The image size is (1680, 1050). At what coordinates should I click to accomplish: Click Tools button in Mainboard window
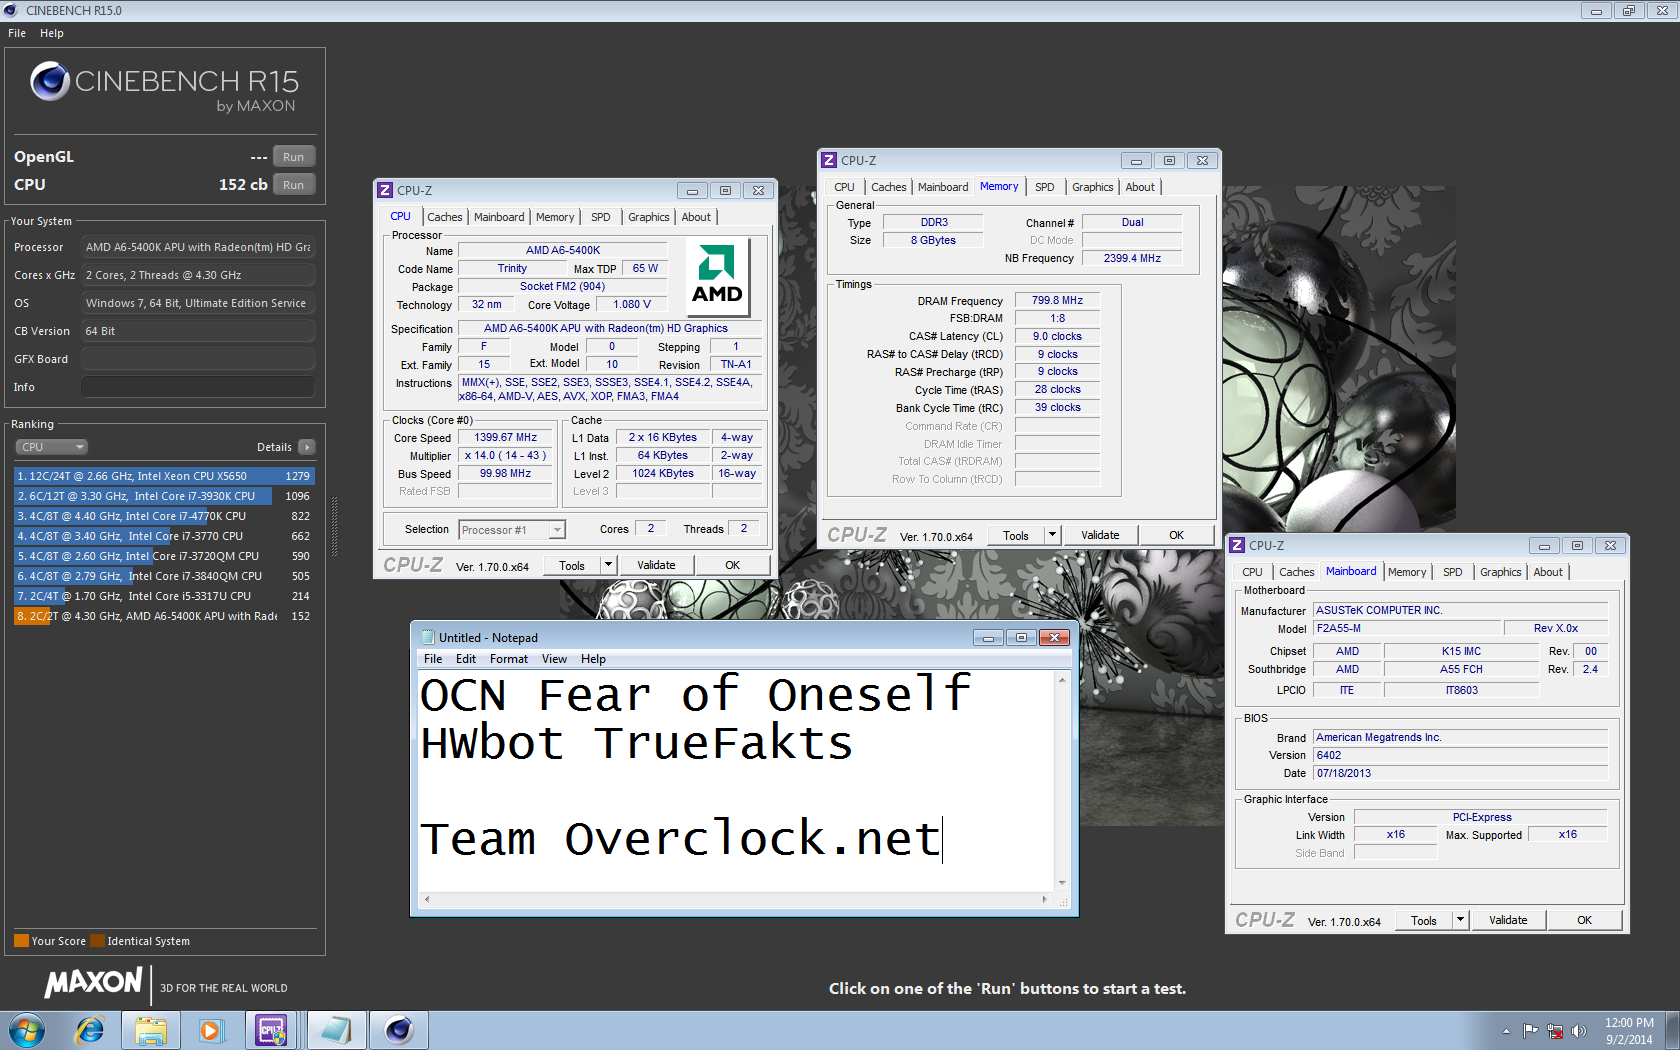[1424, 920]
